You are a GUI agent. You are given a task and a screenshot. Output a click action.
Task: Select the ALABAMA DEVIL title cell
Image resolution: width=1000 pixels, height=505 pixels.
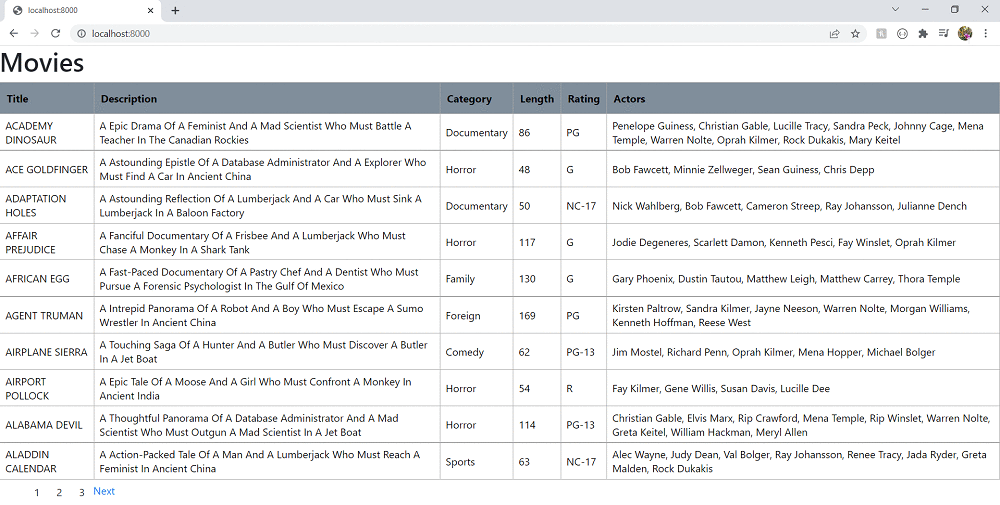[x=47, y=425]
